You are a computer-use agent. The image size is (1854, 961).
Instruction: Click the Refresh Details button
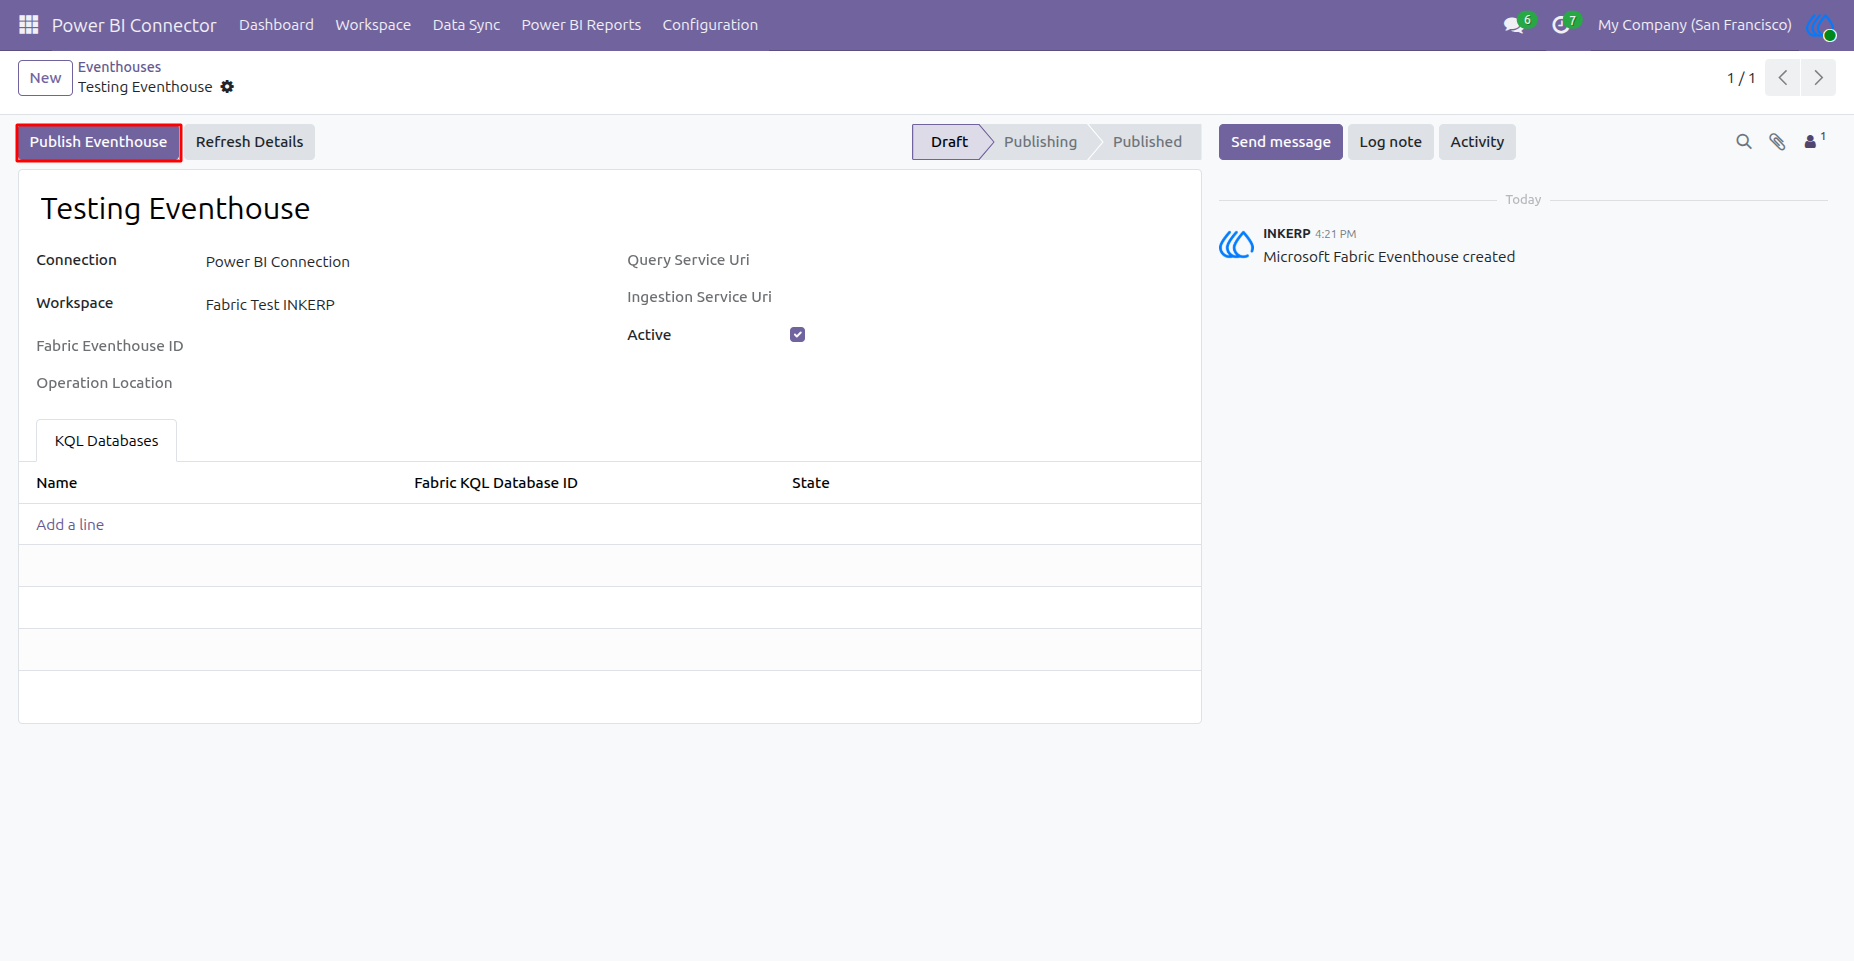[x=249, y=142]
